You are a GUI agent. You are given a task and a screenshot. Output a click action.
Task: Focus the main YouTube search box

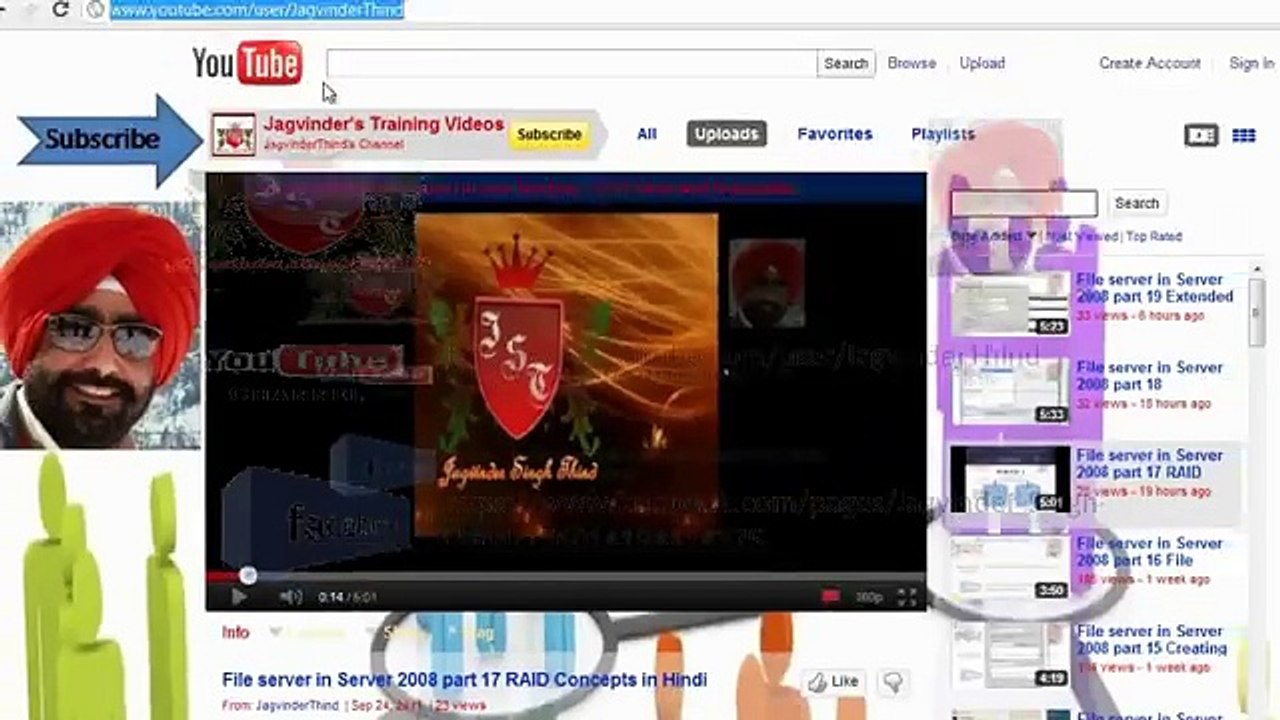point(572,63)
